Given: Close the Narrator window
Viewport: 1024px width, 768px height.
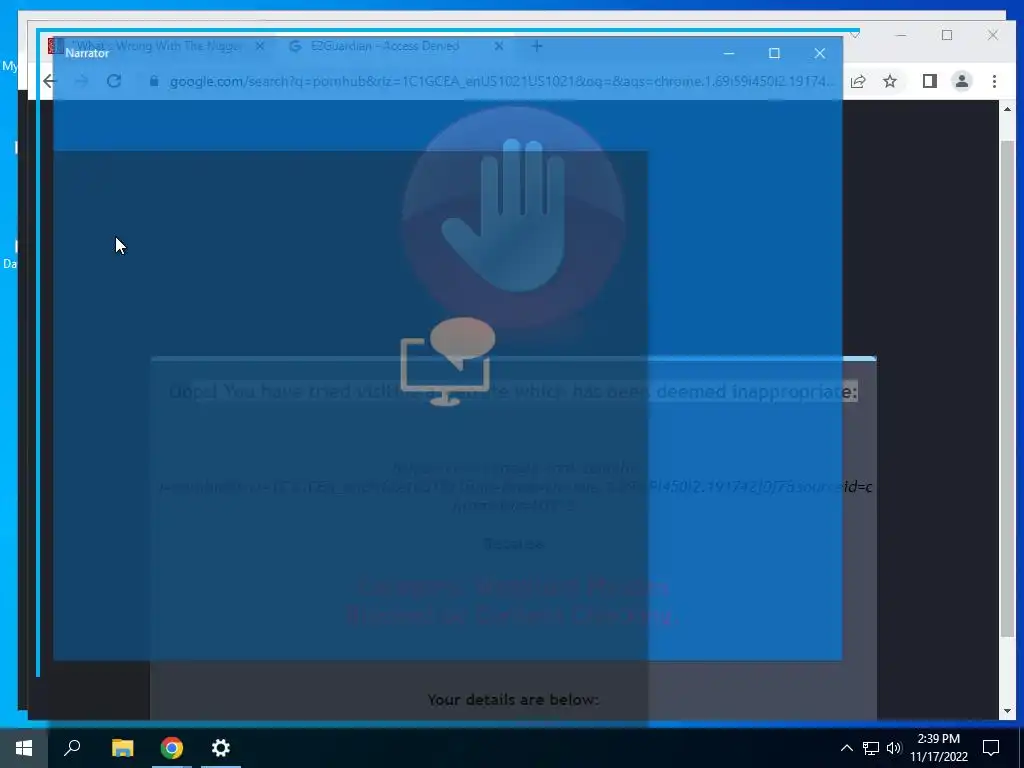Looking at the screenshot, I should tap(820, 54).
